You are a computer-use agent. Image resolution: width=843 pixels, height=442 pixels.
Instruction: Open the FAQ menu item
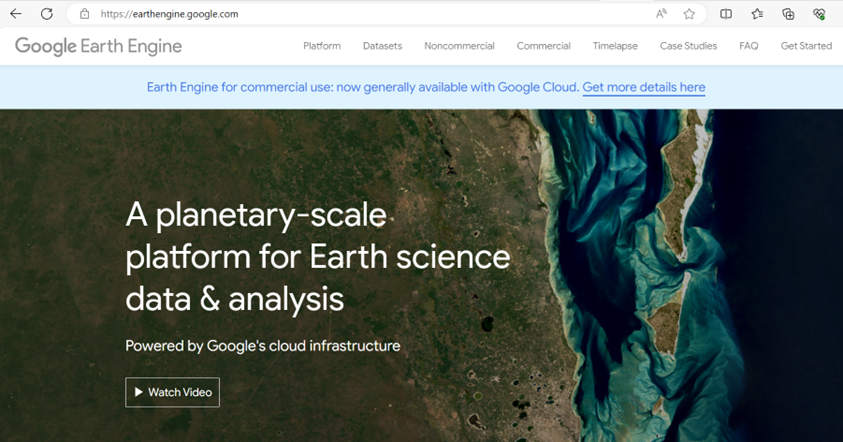coord(748,46)
